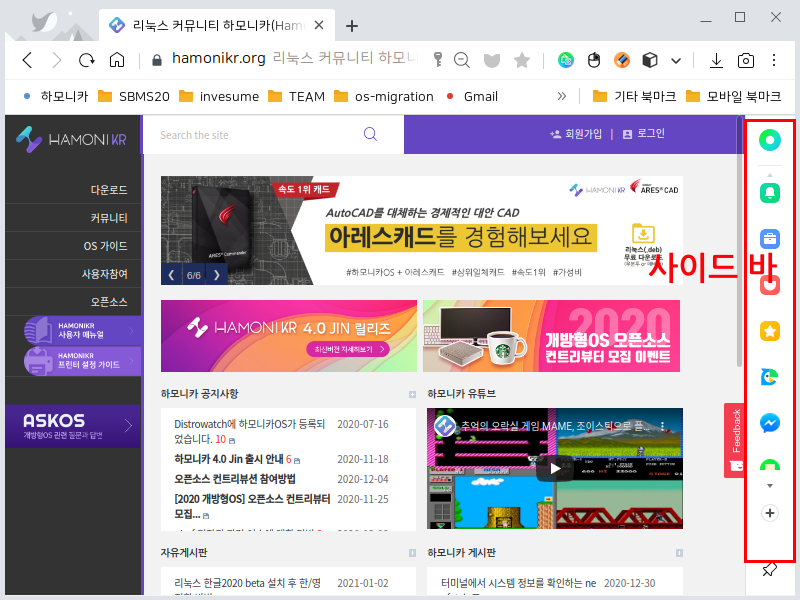Bookmark this page with the star icon
This screenshot has height=600, width=800.
coord(521,60)
